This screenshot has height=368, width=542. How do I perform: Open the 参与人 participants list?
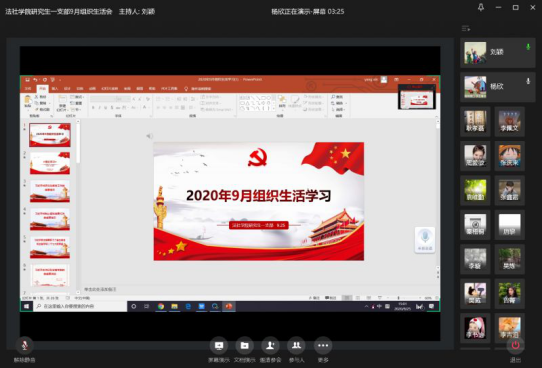[296, 346]
